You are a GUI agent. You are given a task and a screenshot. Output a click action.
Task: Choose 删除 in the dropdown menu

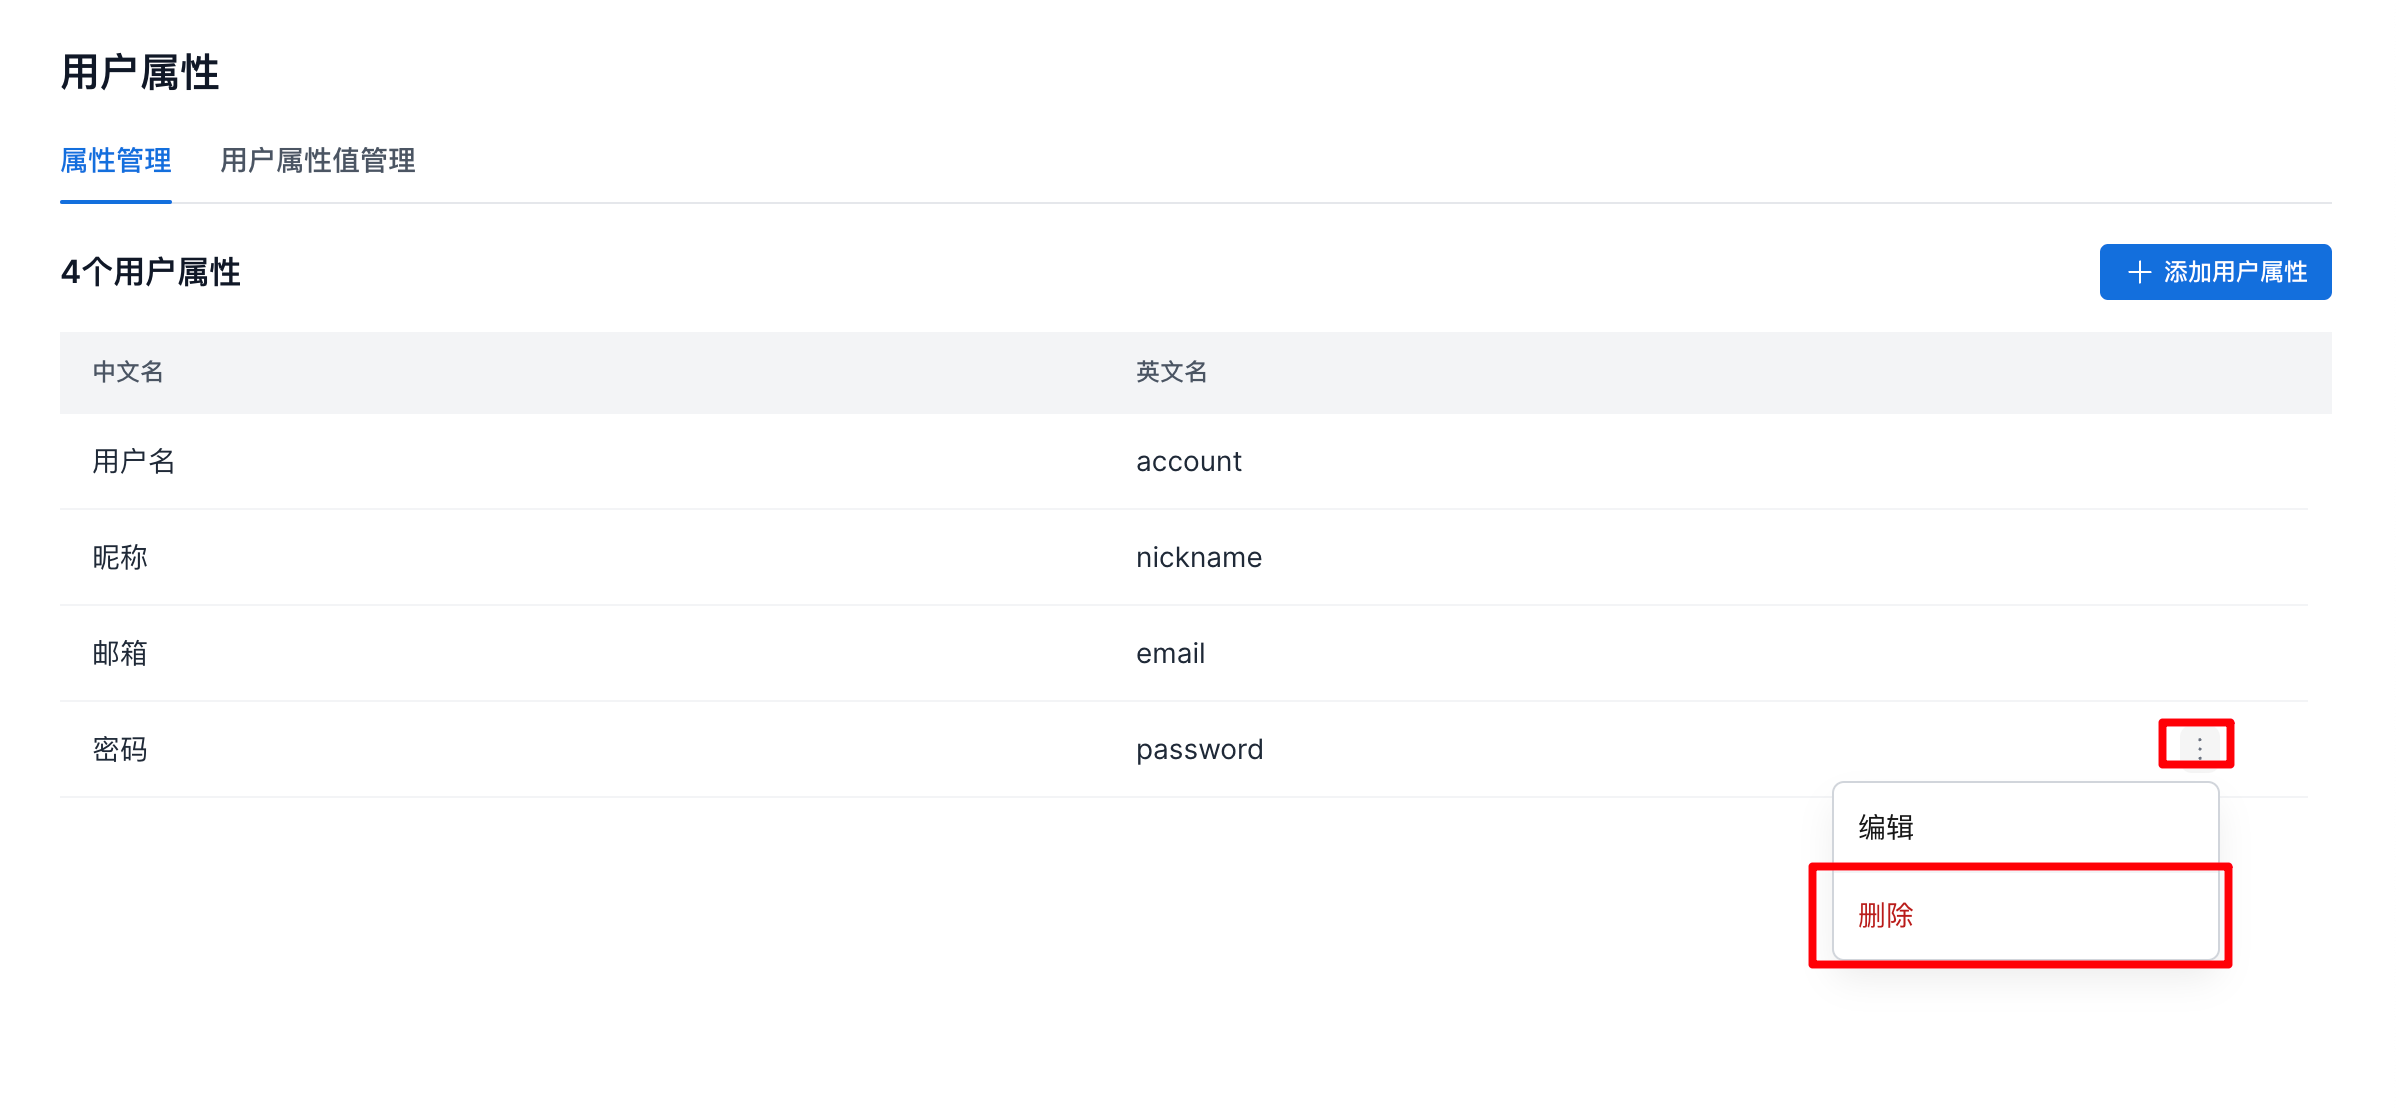point(1886,915)
